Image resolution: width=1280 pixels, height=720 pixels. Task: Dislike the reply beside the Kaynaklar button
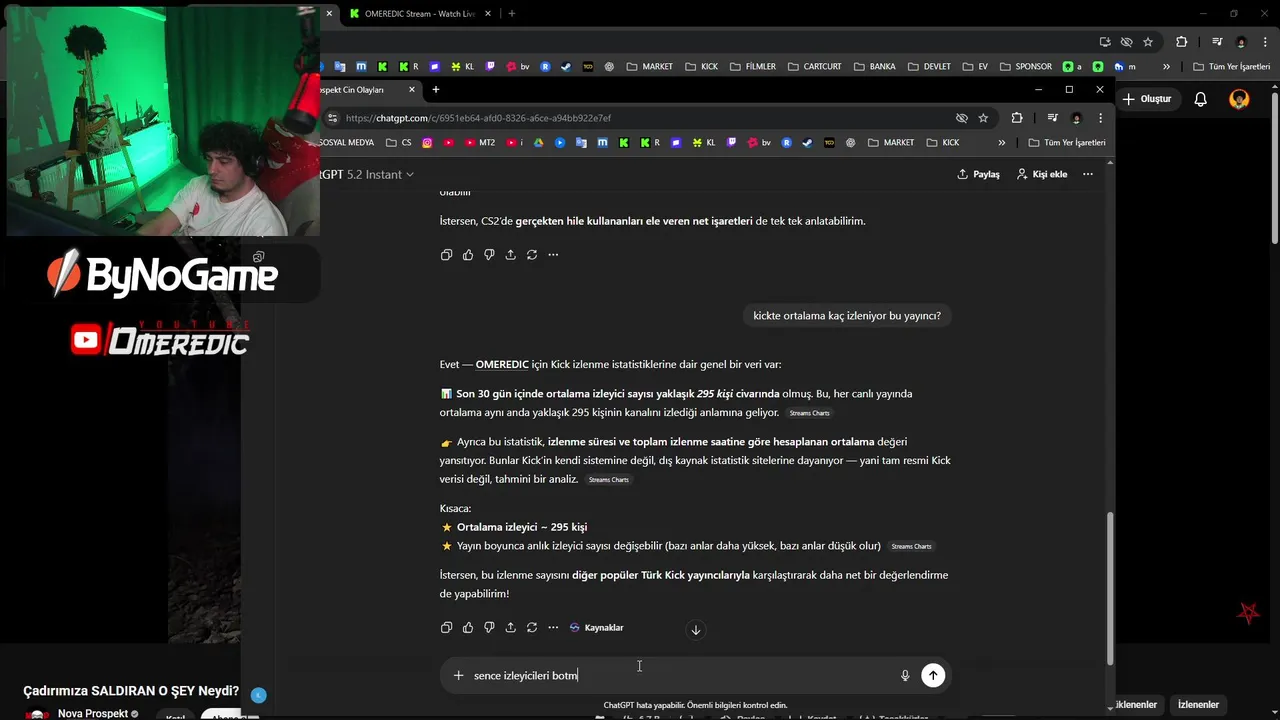(489, 628)
